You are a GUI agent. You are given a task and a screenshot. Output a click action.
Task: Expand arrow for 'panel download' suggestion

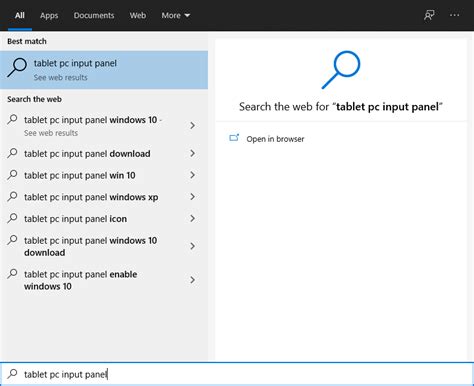click(192, 153)
